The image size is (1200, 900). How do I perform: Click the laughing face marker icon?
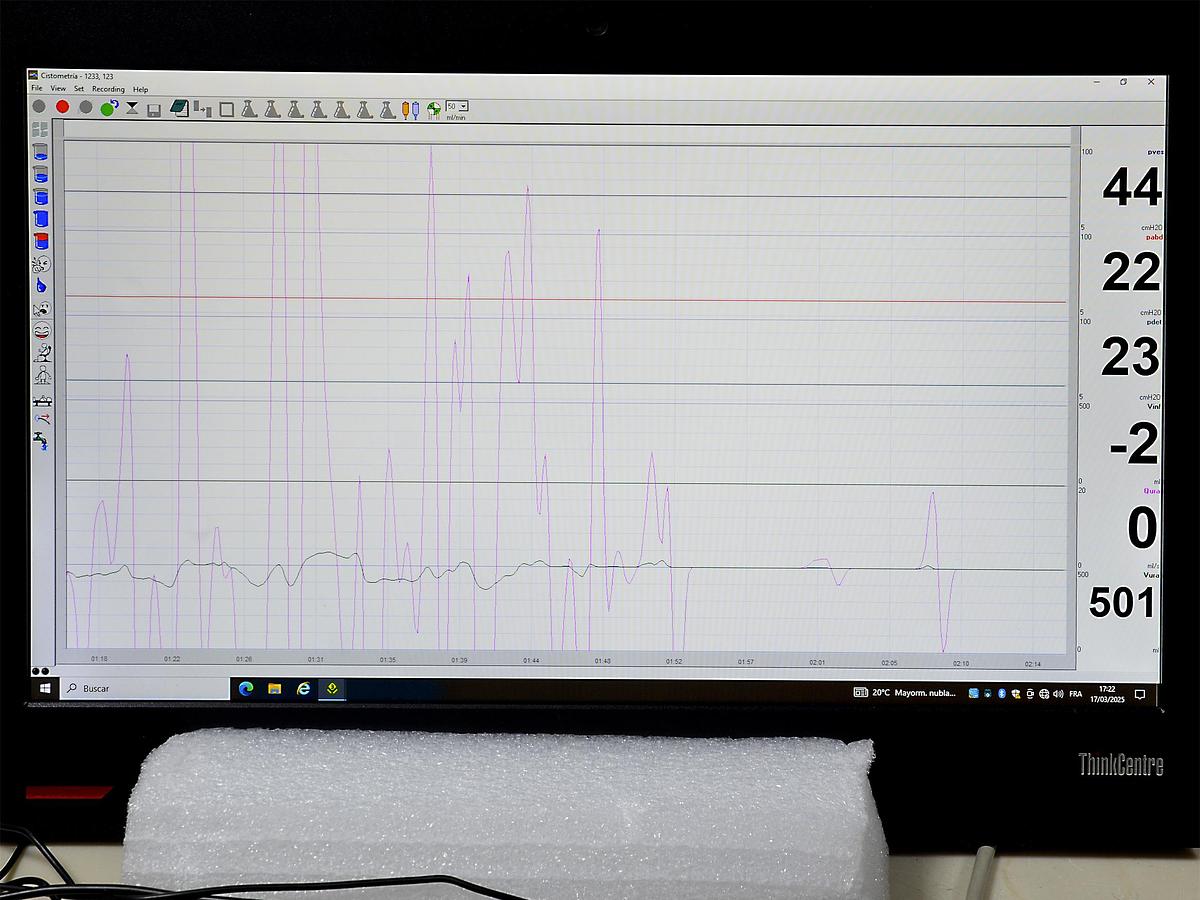tap(41, 330)
